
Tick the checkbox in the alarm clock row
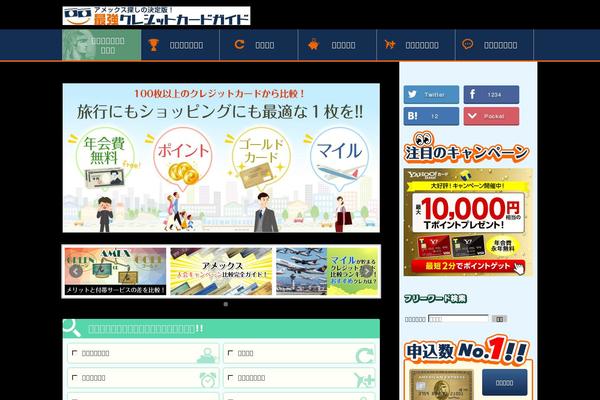click(x=75, y=377)
